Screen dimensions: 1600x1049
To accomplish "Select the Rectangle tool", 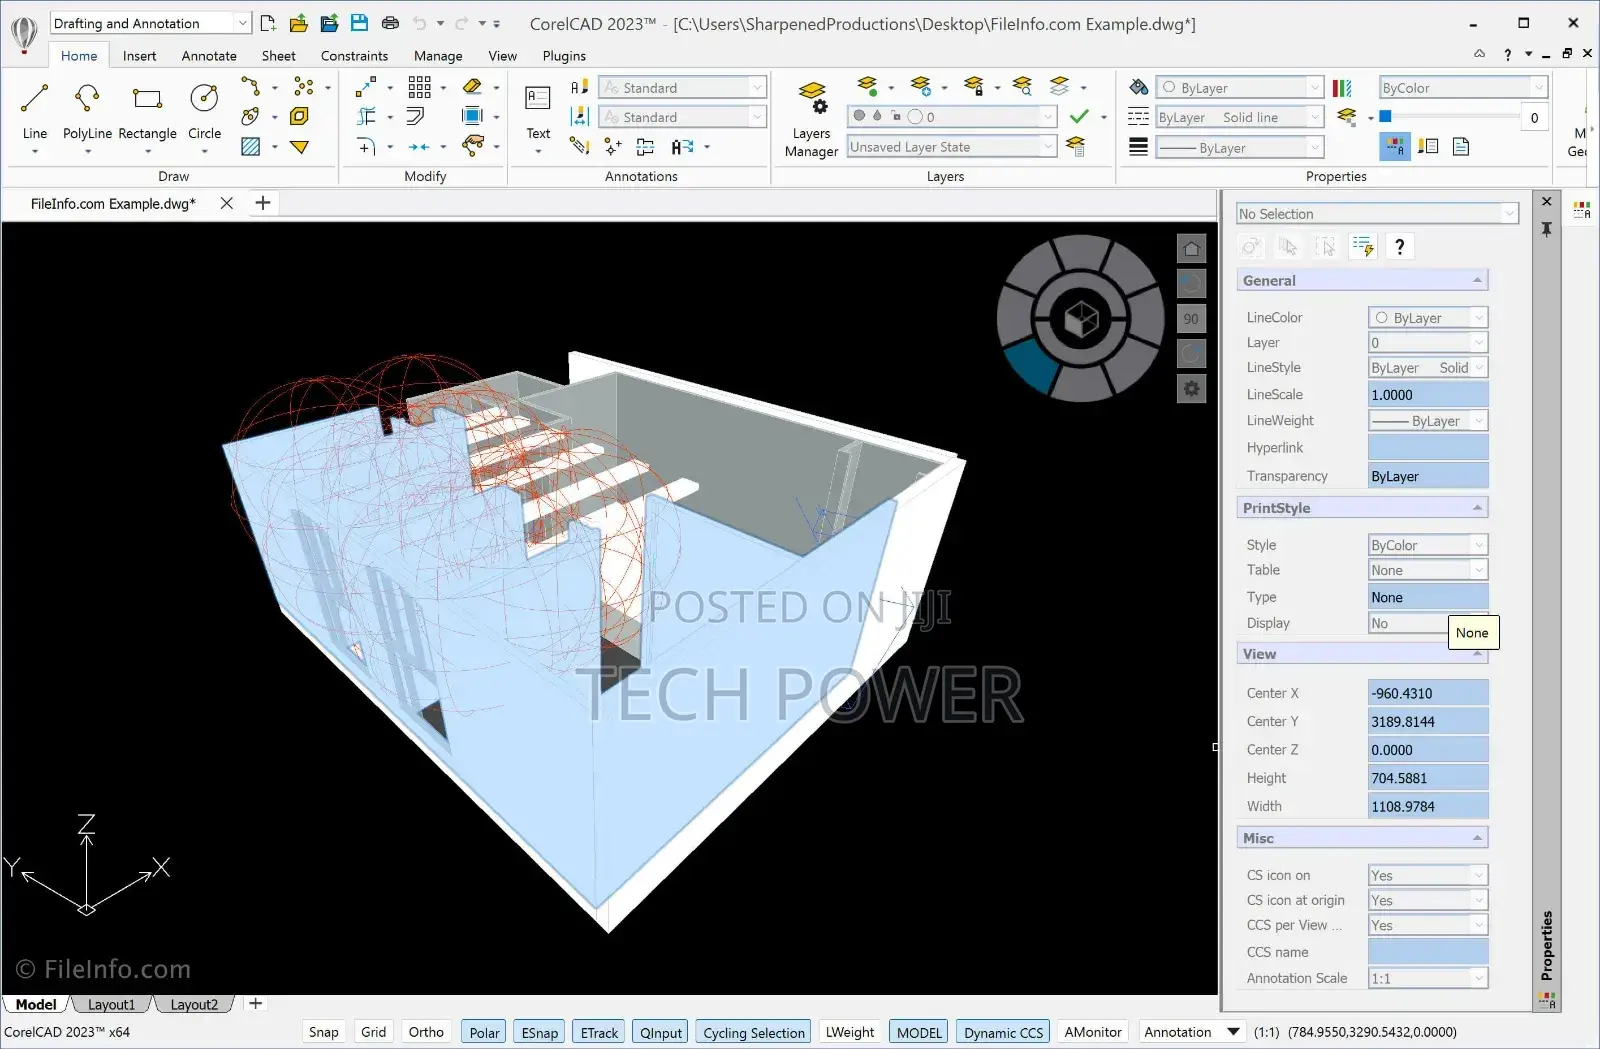I will pyautogui.click(x=147, y=111).
